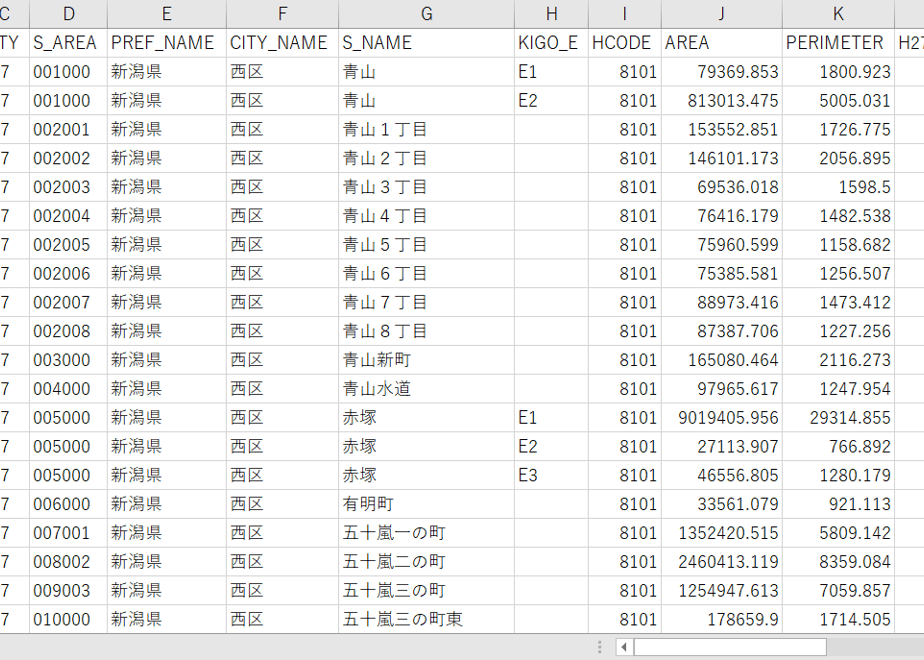Select cell 青山４丁目
The image size is (924, 660).
click(427, 216)
